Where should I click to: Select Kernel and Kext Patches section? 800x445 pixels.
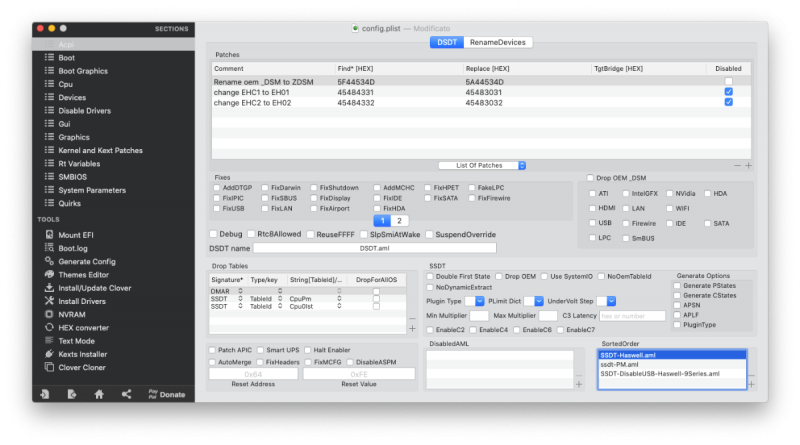[x=100, y=150]
